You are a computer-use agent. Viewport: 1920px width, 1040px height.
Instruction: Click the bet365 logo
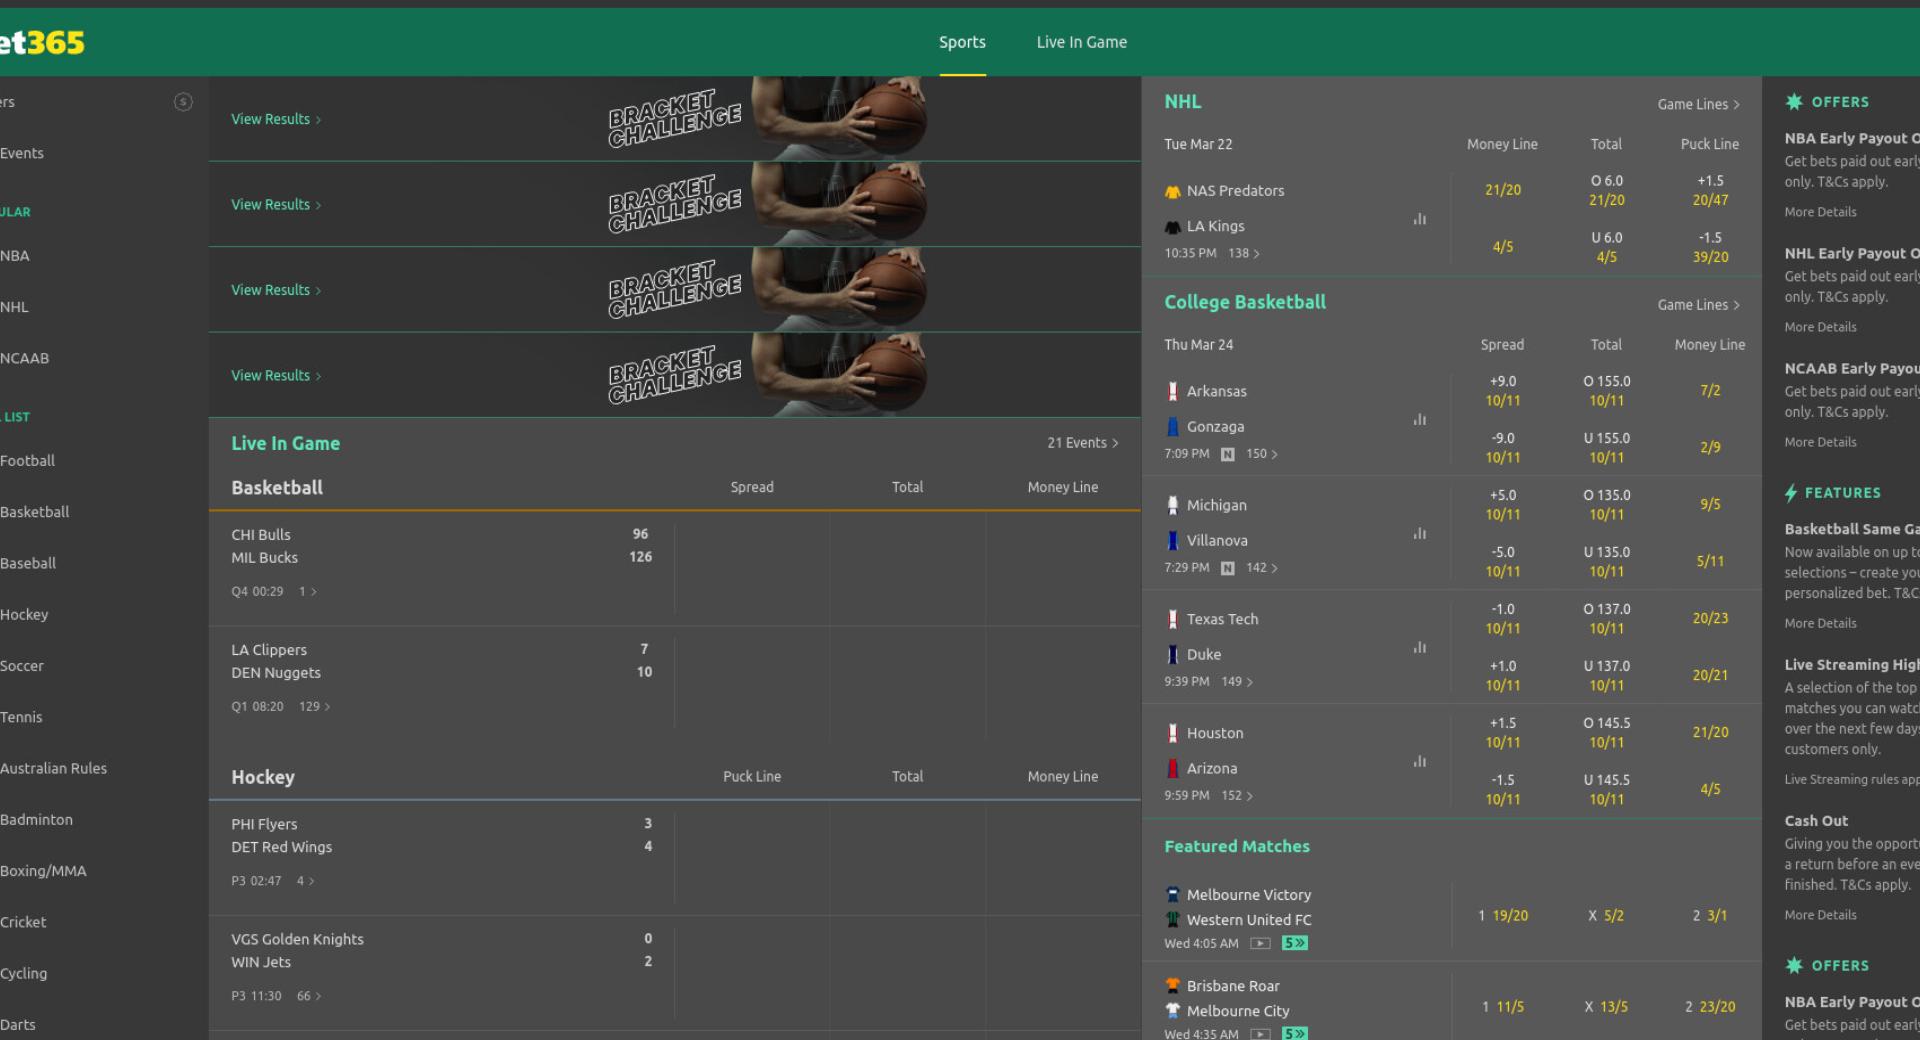tap(42, 42)
